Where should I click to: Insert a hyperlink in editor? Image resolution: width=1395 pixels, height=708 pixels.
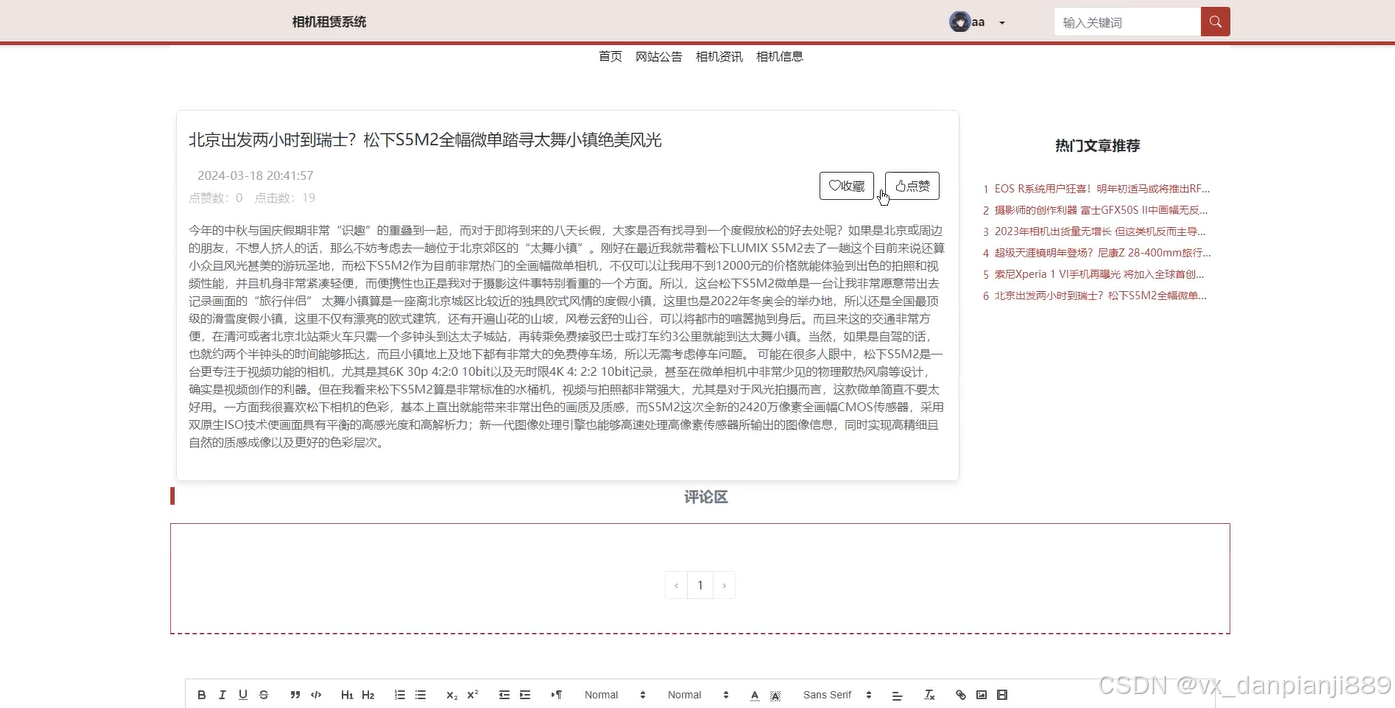pos(961,695)
